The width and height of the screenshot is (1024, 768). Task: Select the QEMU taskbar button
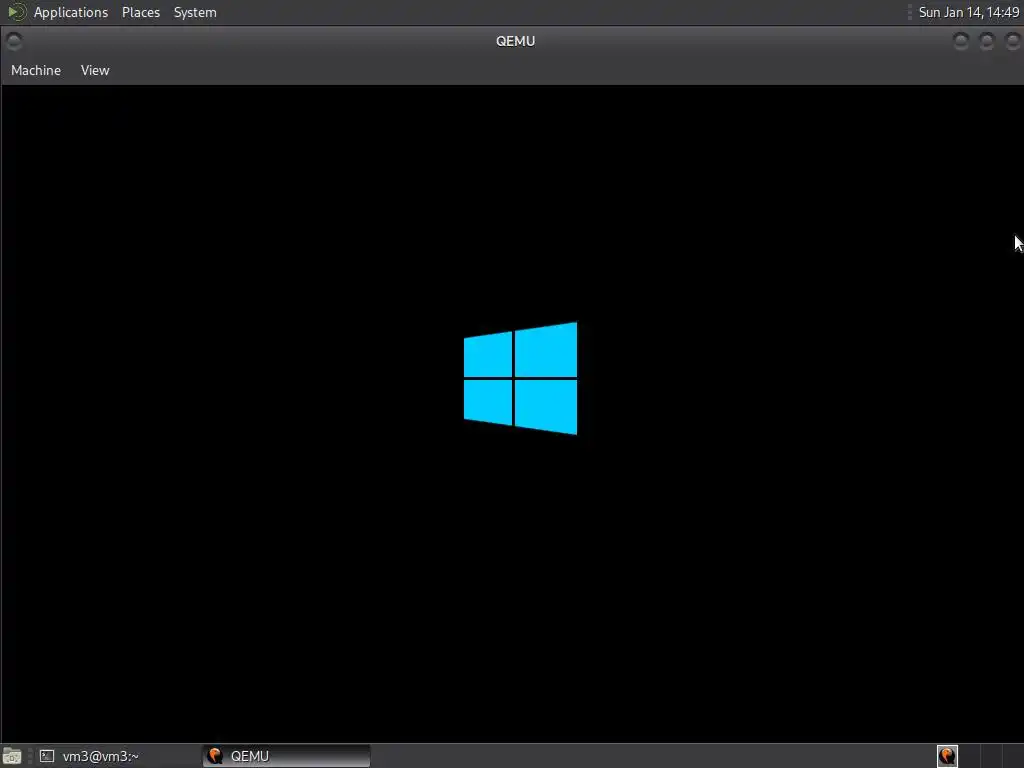287,756
